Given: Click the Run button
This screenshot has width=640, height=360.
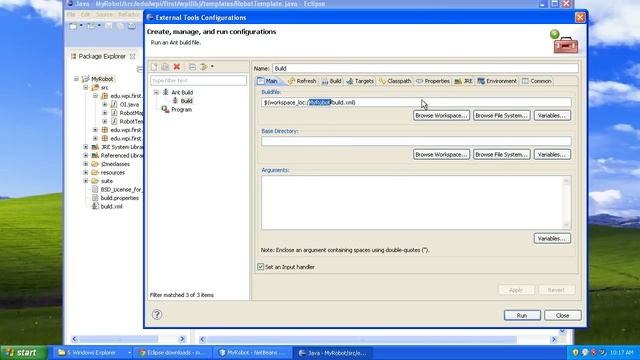Looking at the screenshot, I should 522,315.
